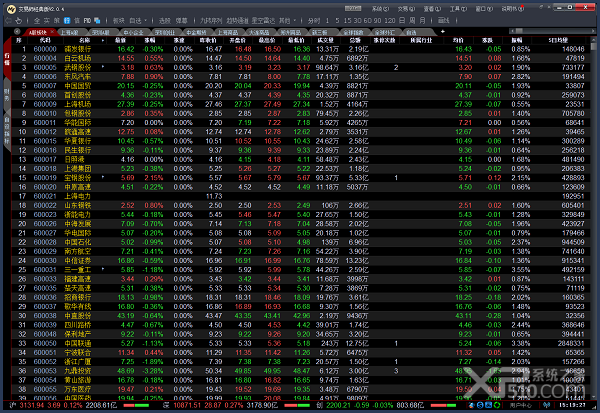Click the Shanghai index value 3131.94
This screenshot has height=413, width=600.
[32, 405]
